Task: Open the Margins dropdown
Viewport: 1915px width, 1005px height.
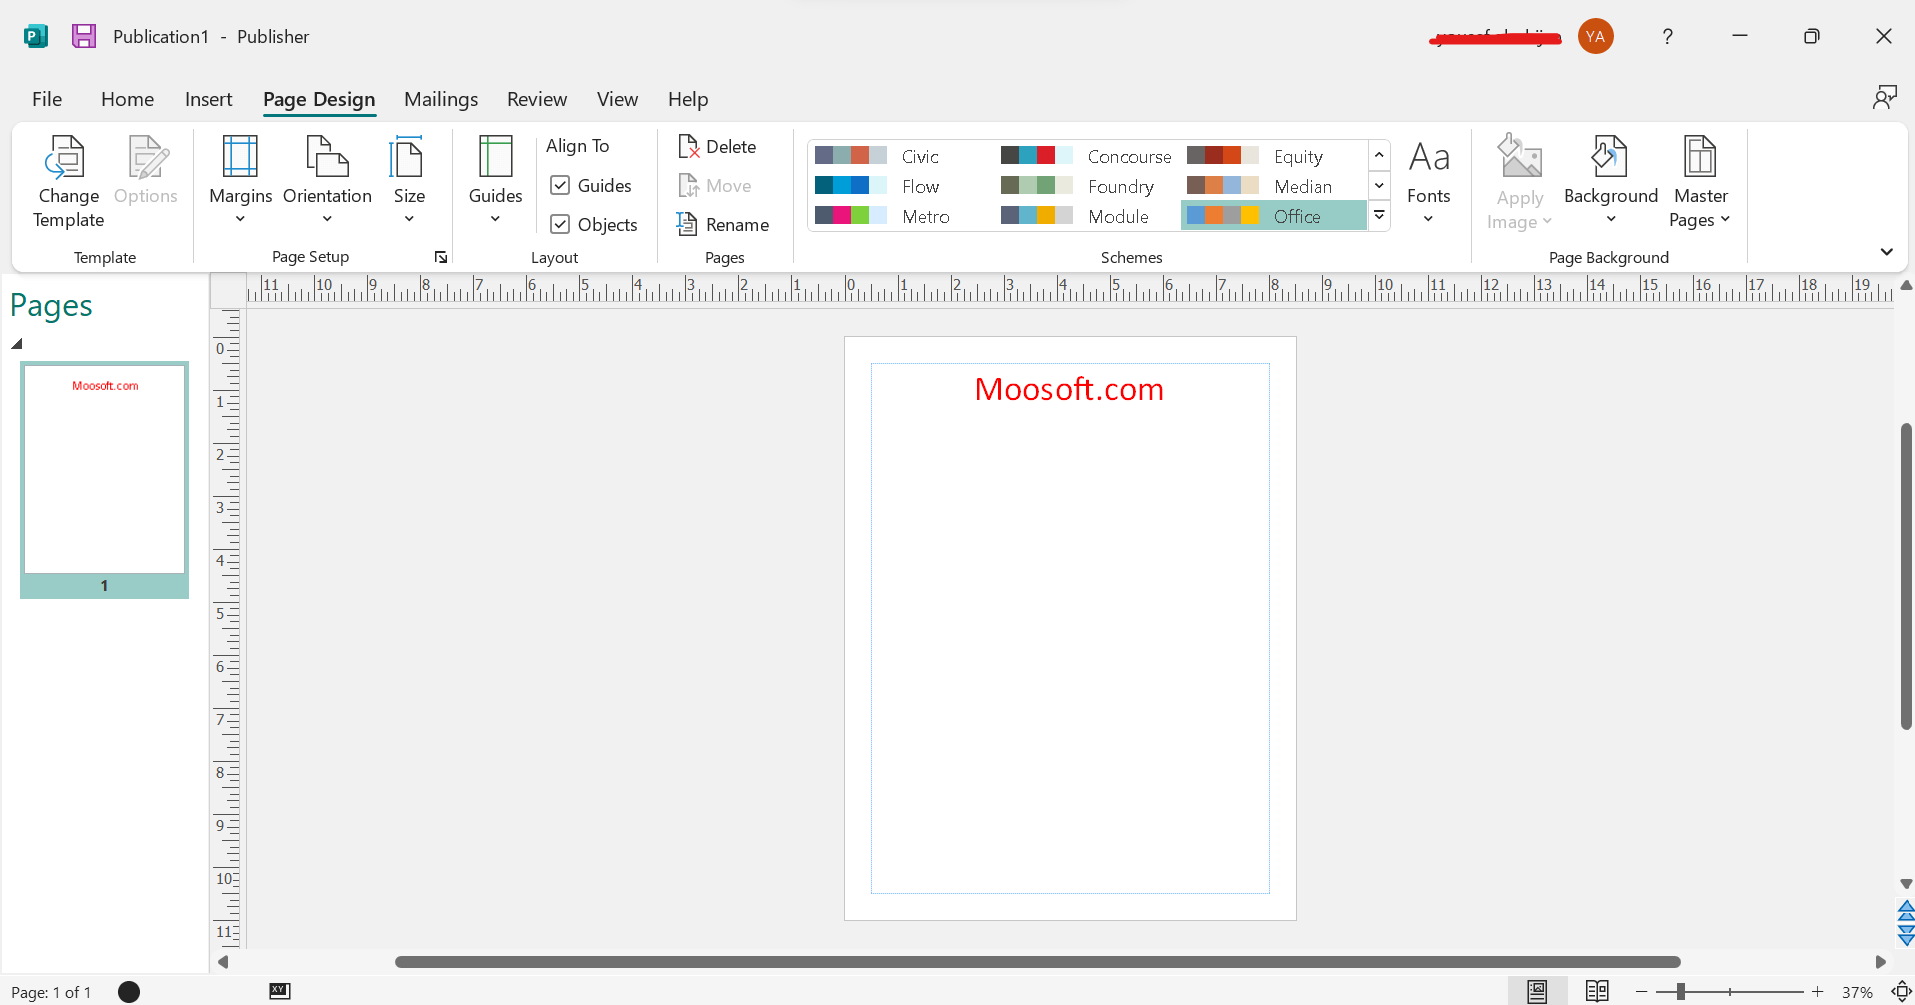Action: pos(240,182)
